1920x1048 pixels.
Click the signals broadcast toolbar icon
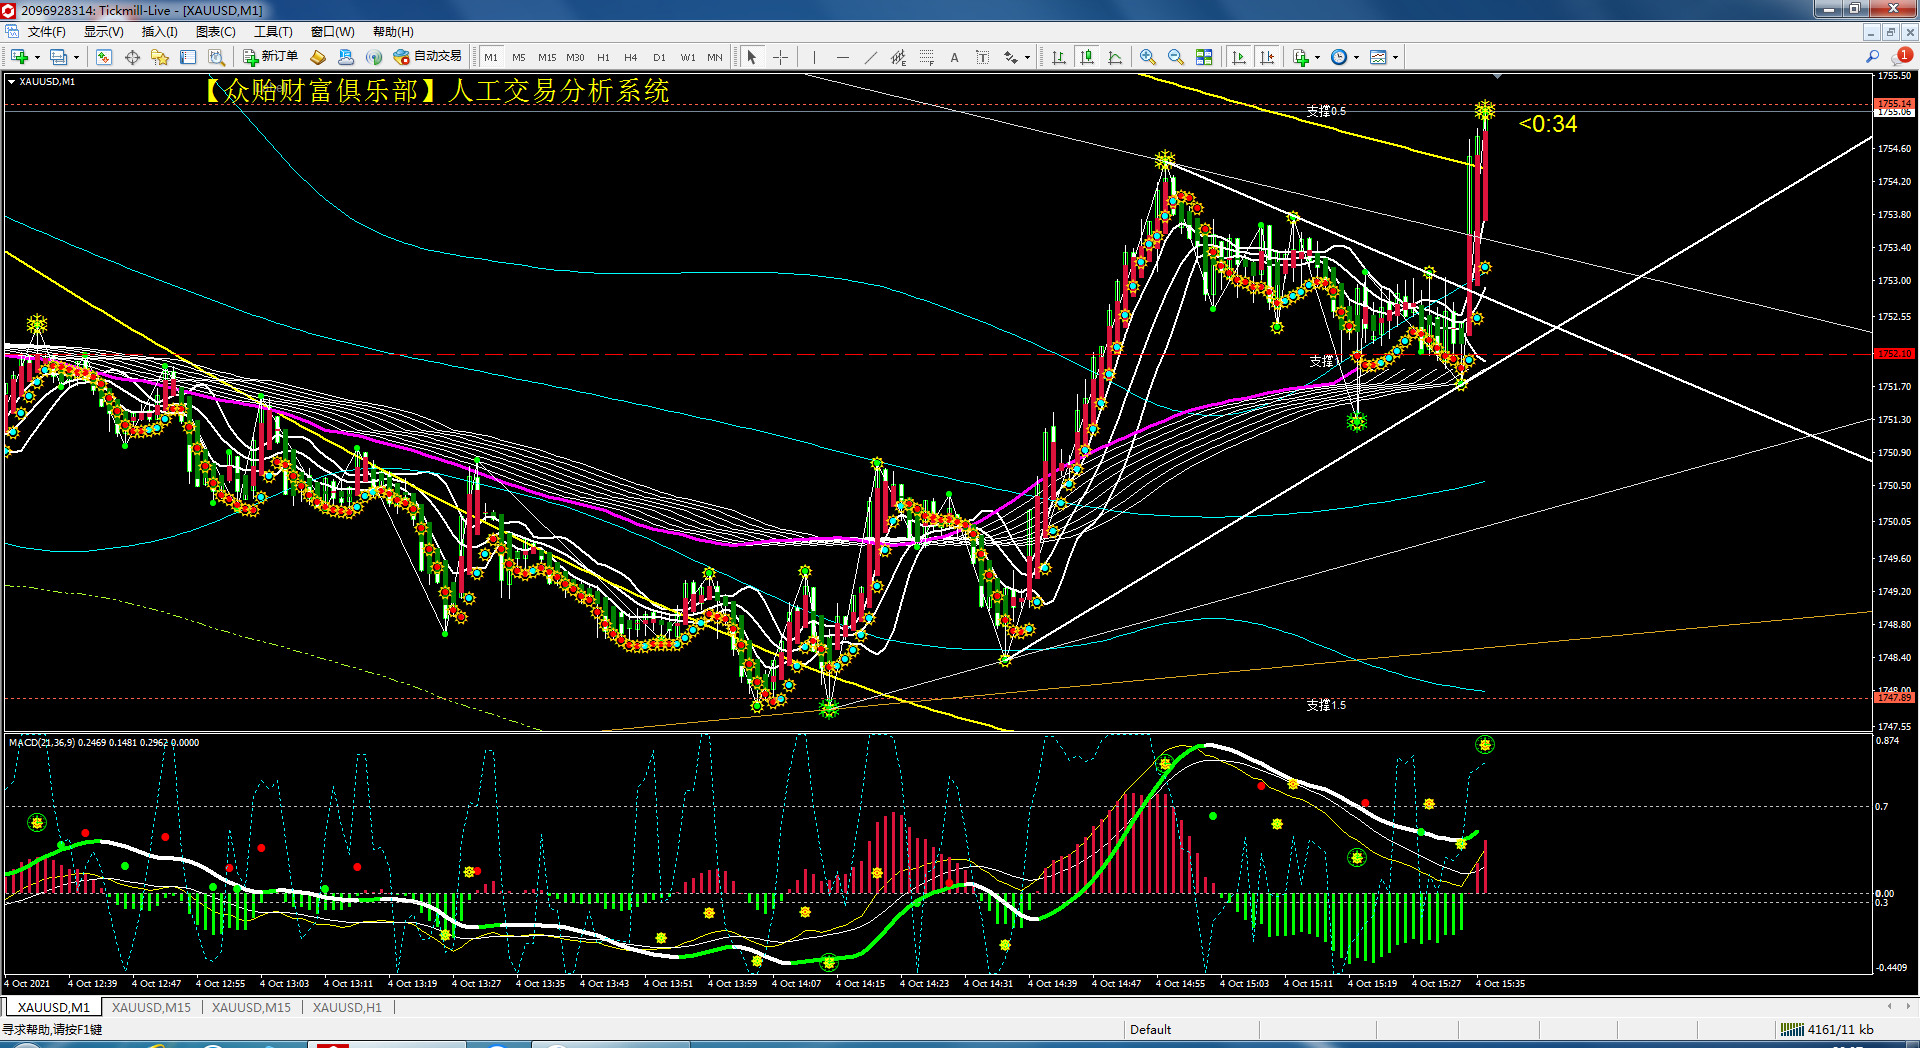pos(374,57)
